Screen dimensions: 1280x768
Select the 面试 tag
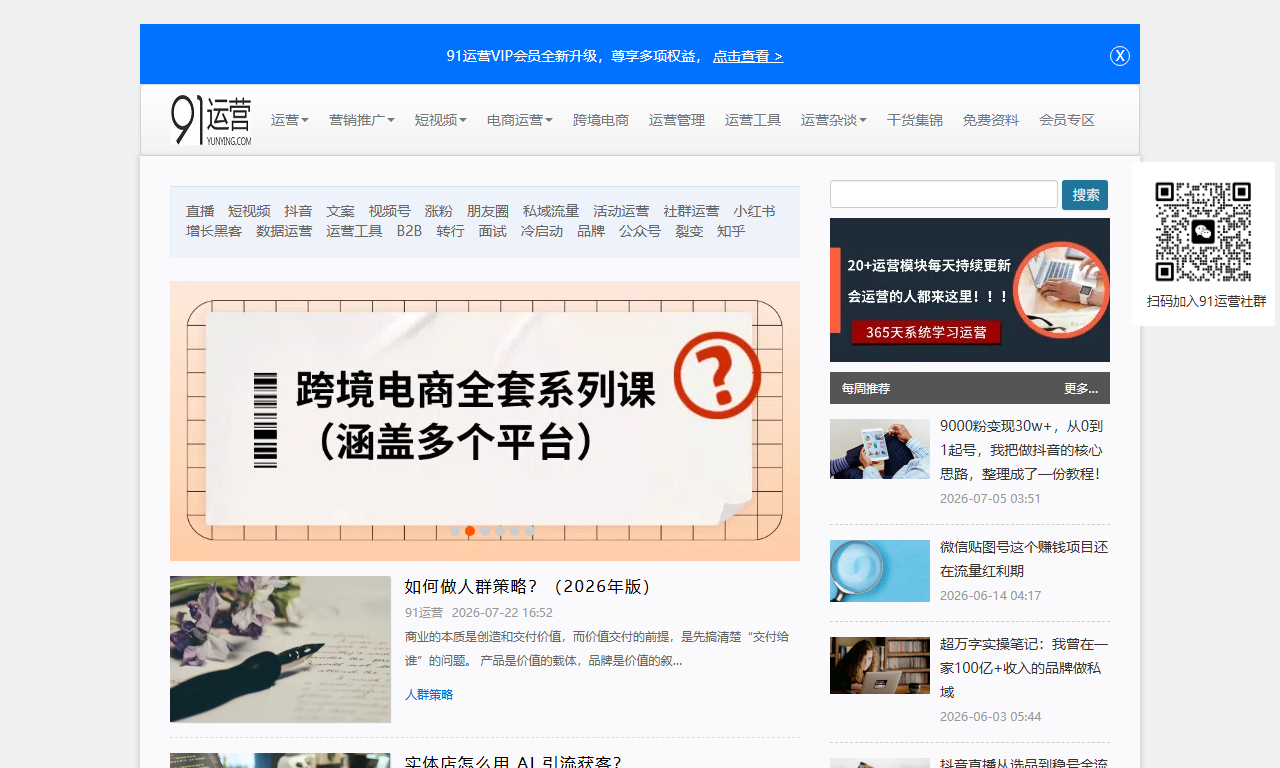[492, 231]
